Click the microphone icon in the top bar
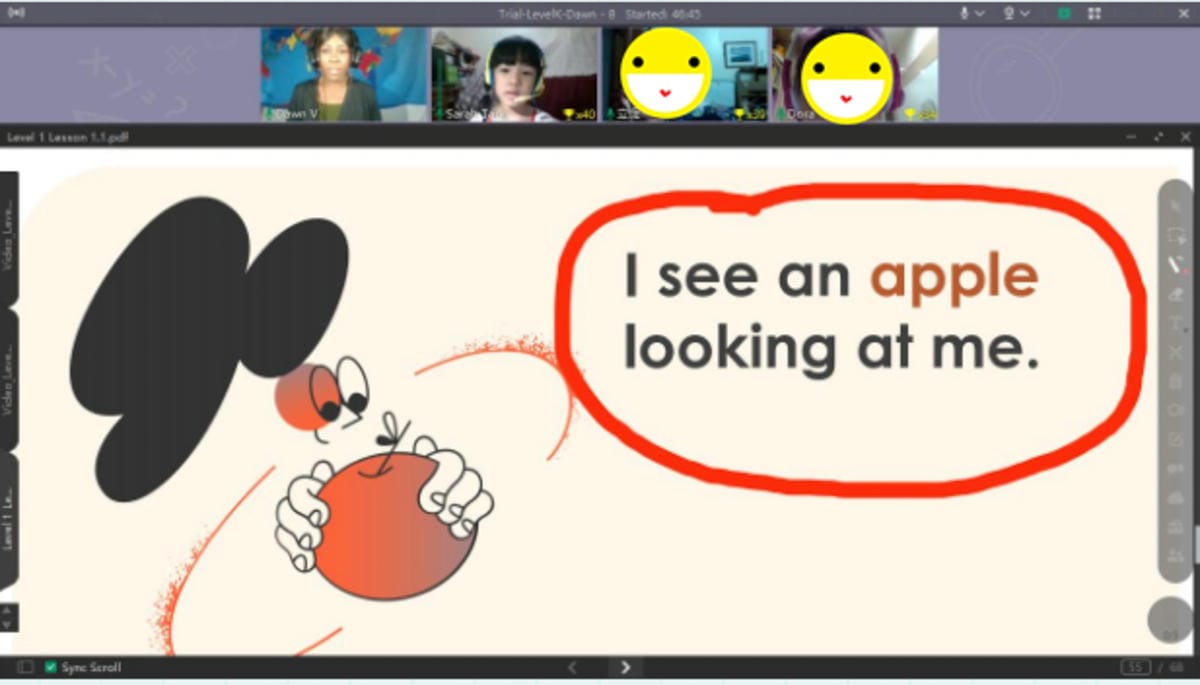The image size is (1200, 685). coord(963,13)
